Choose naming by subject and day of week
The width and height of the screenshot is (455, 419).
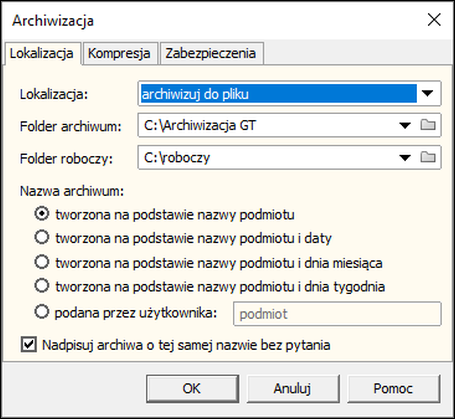42,286
